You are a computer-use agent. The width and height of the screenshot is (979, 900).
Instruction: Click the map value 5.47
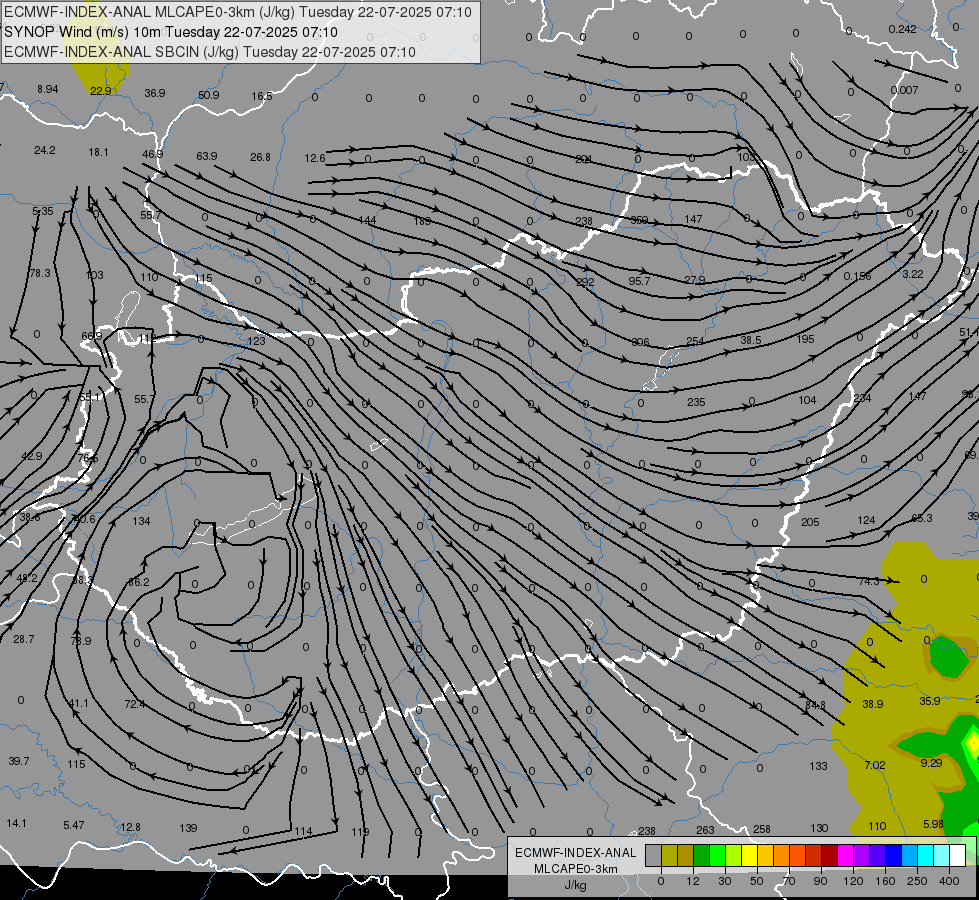click(x=74, y=825)
